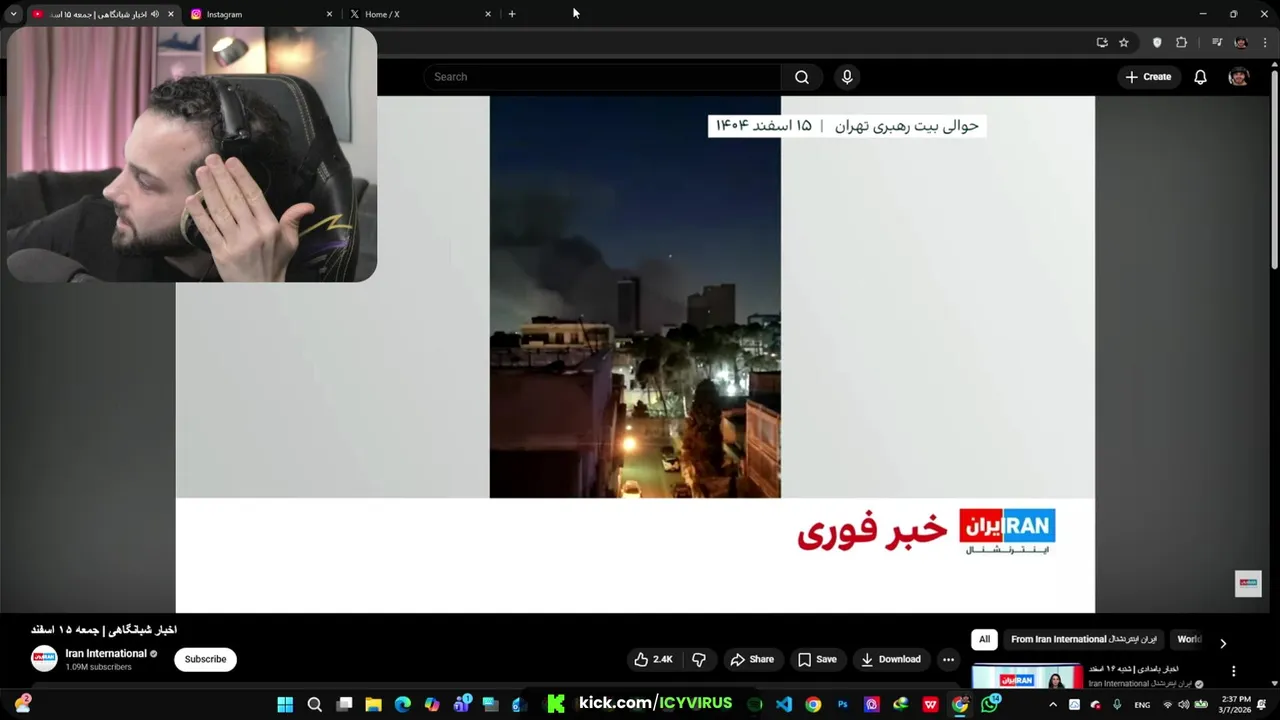Open tab search dropdown arrow

coord(13,14)
